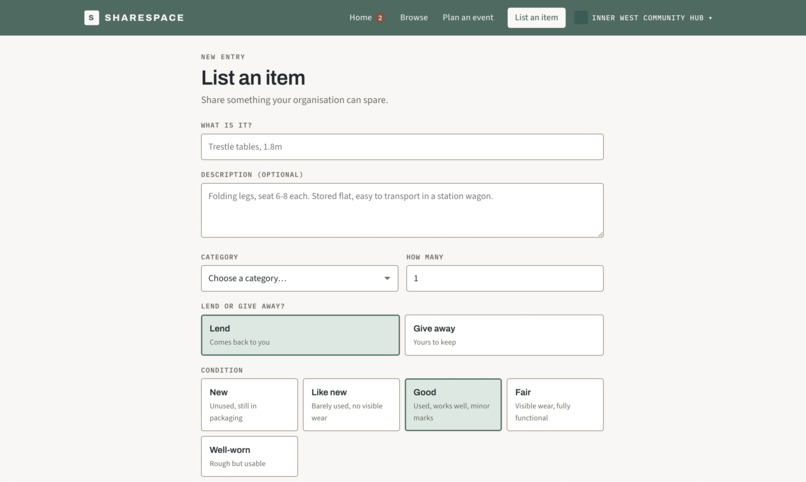806x482 pixels.
Task: Click the category dropdown arrow
Action: (x=387, y=279)
